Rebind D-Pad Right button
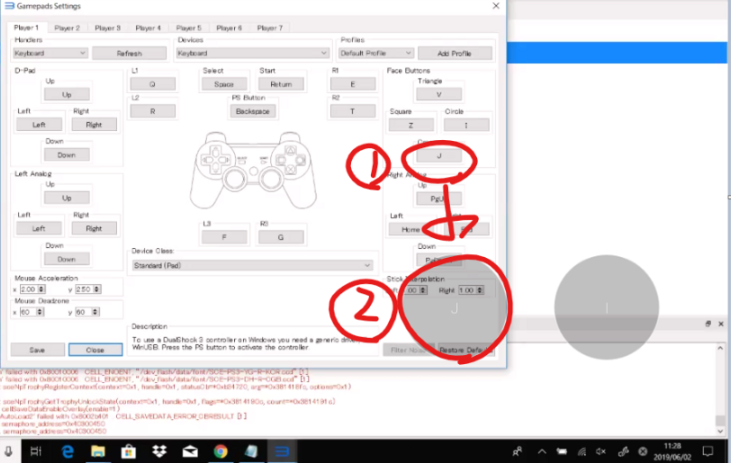Image resolution: width=731 pixels, height=463 pixels. pos(94,124)
